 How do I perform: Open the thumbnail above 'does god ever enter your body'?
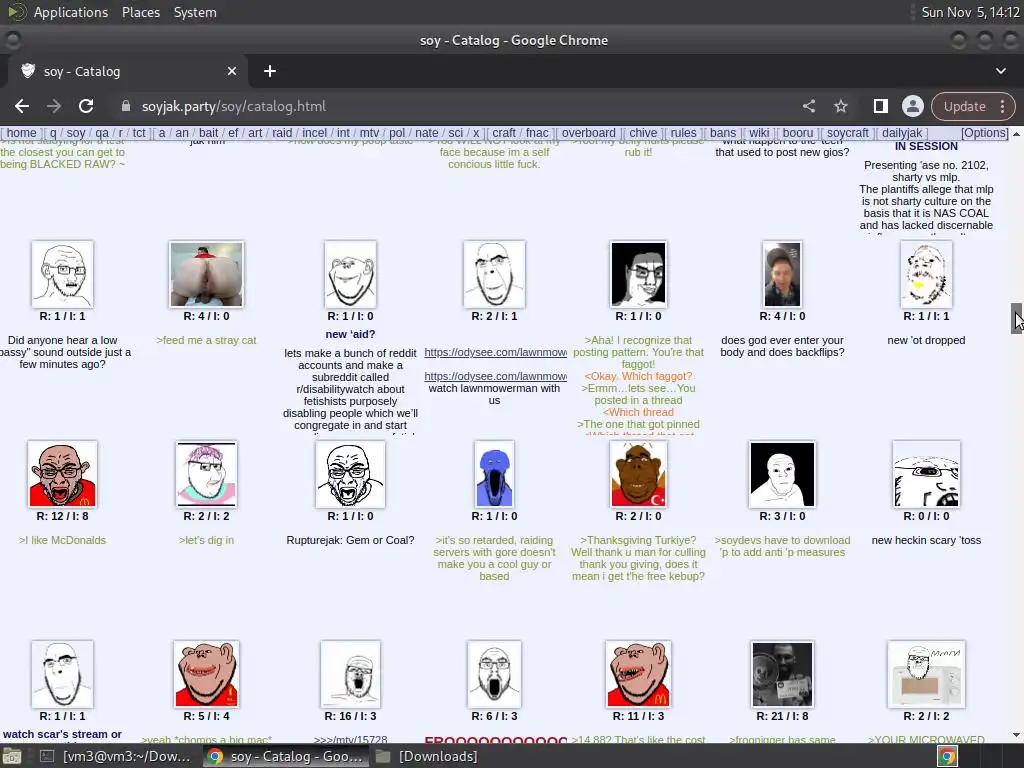(782, 274)
